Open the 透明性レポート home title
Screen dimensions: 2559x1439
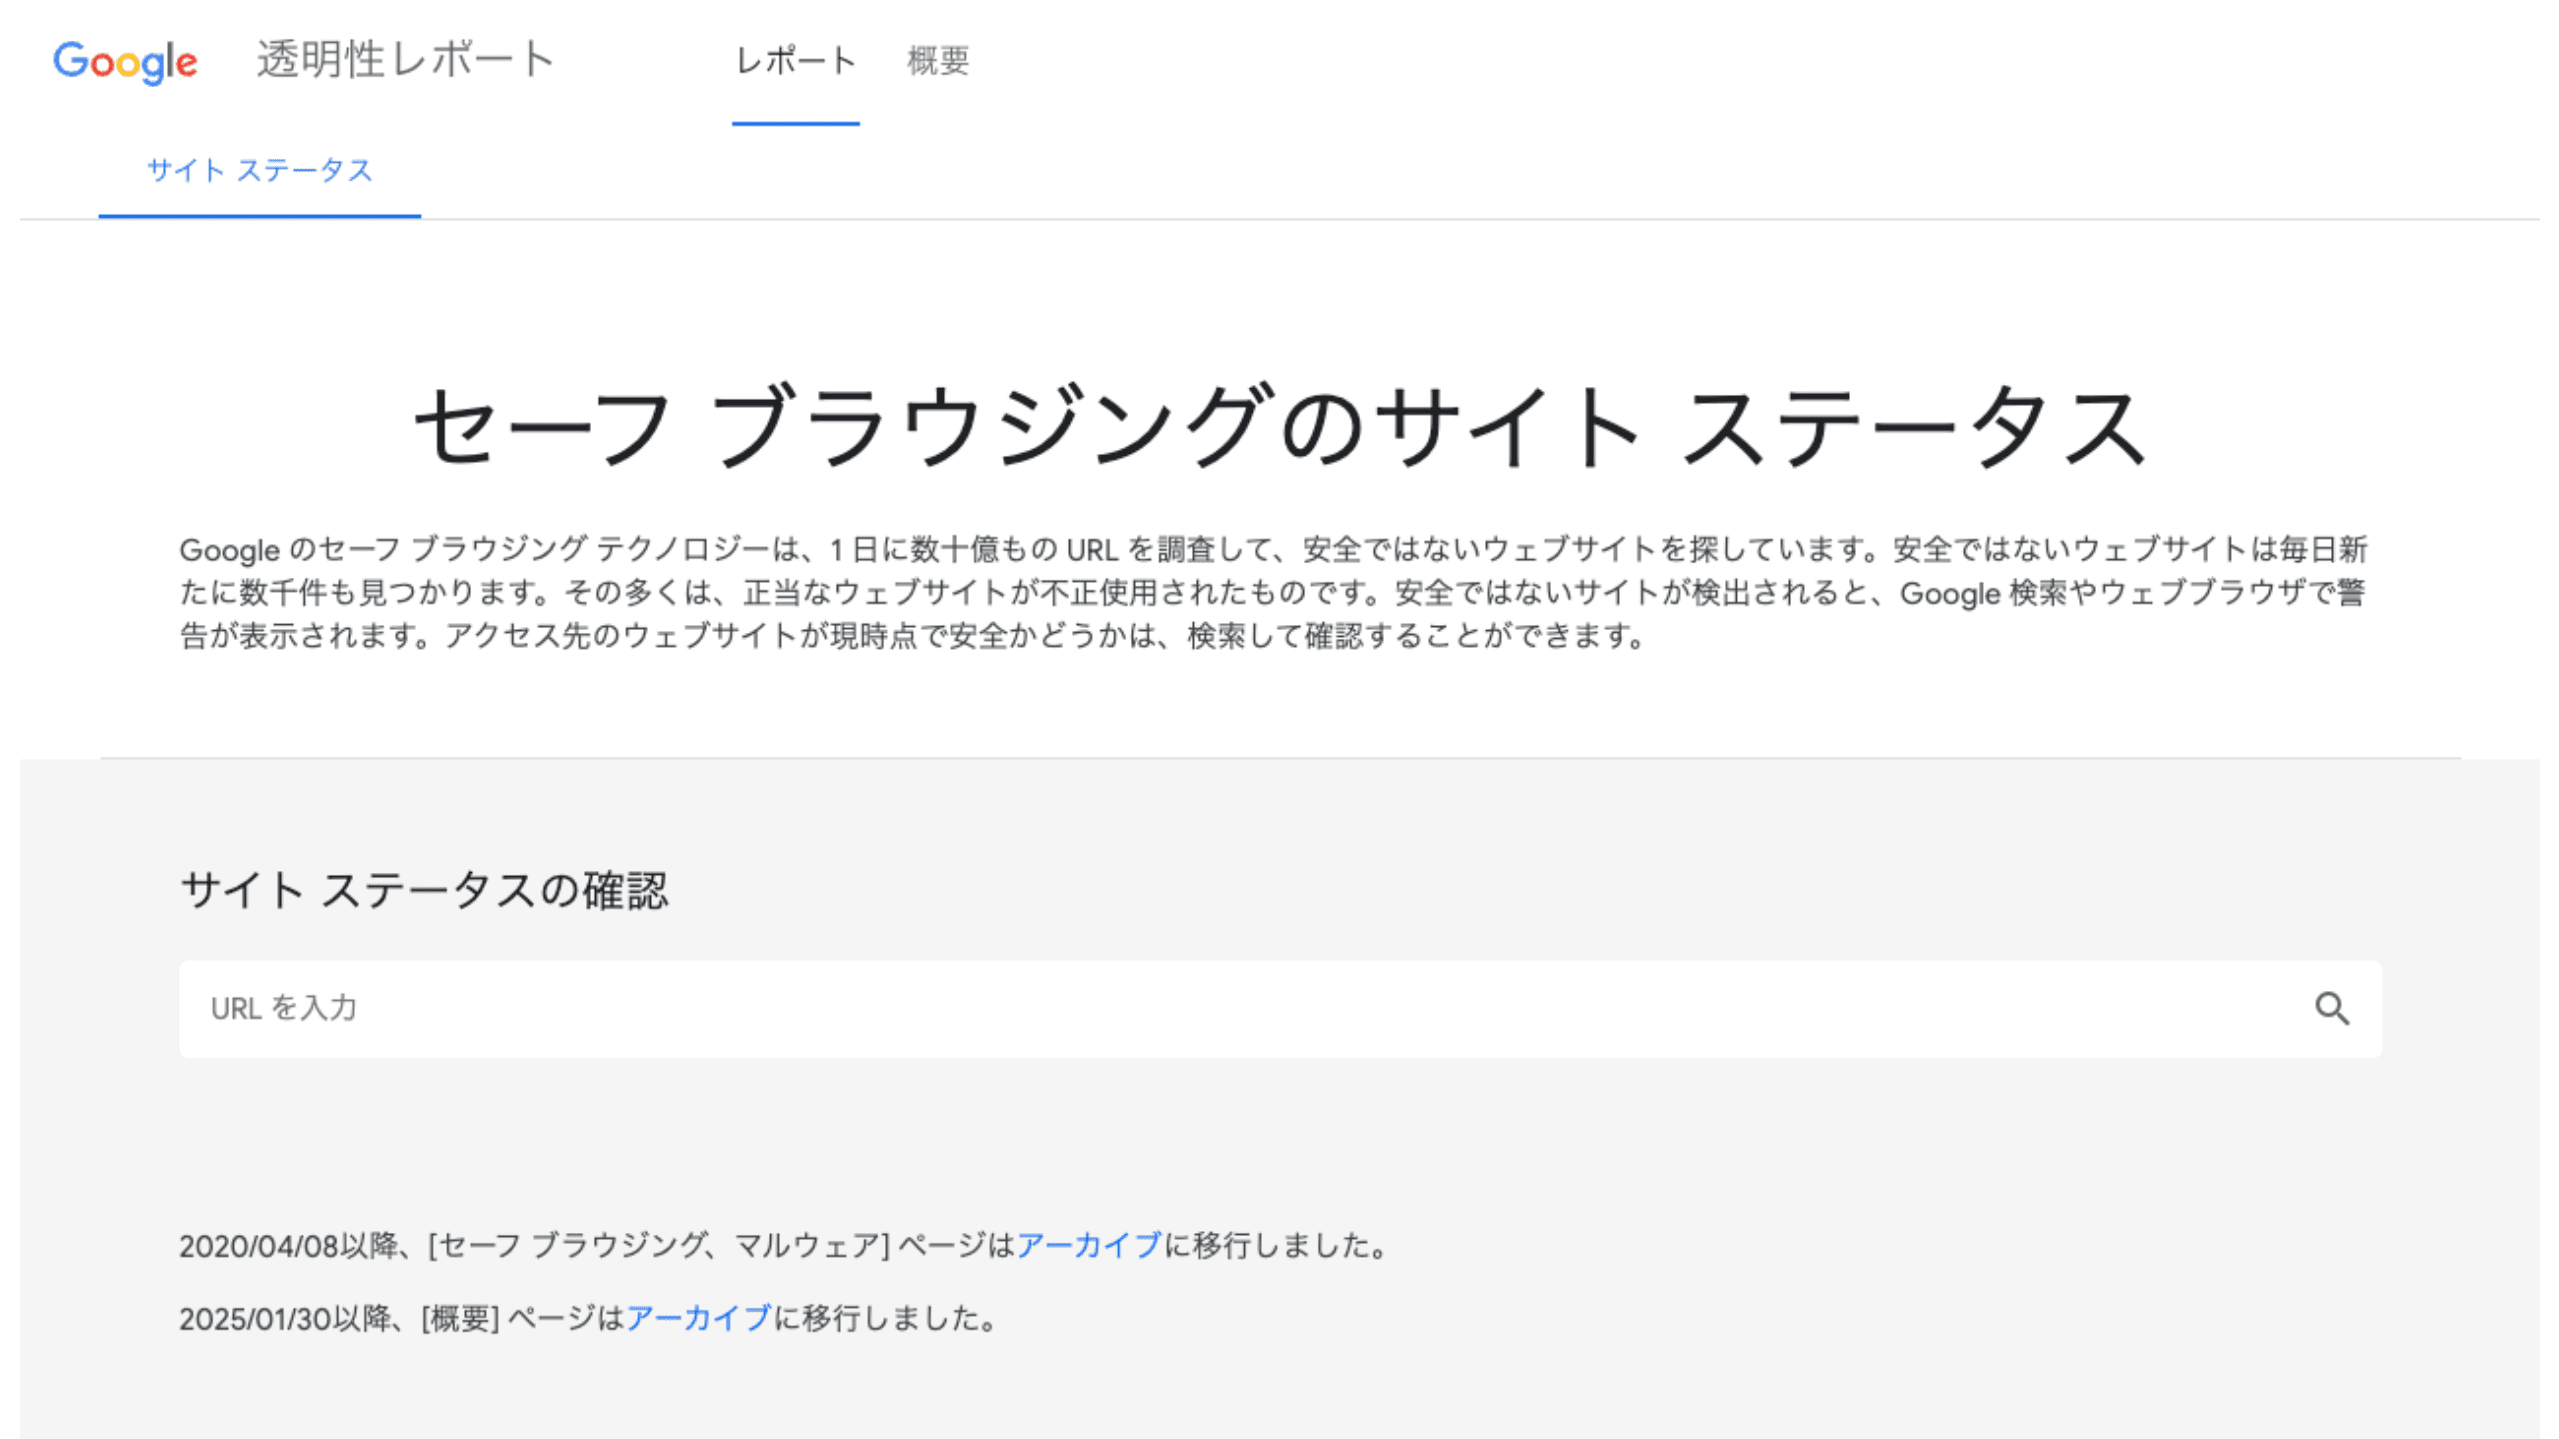(x=405, y=60)
